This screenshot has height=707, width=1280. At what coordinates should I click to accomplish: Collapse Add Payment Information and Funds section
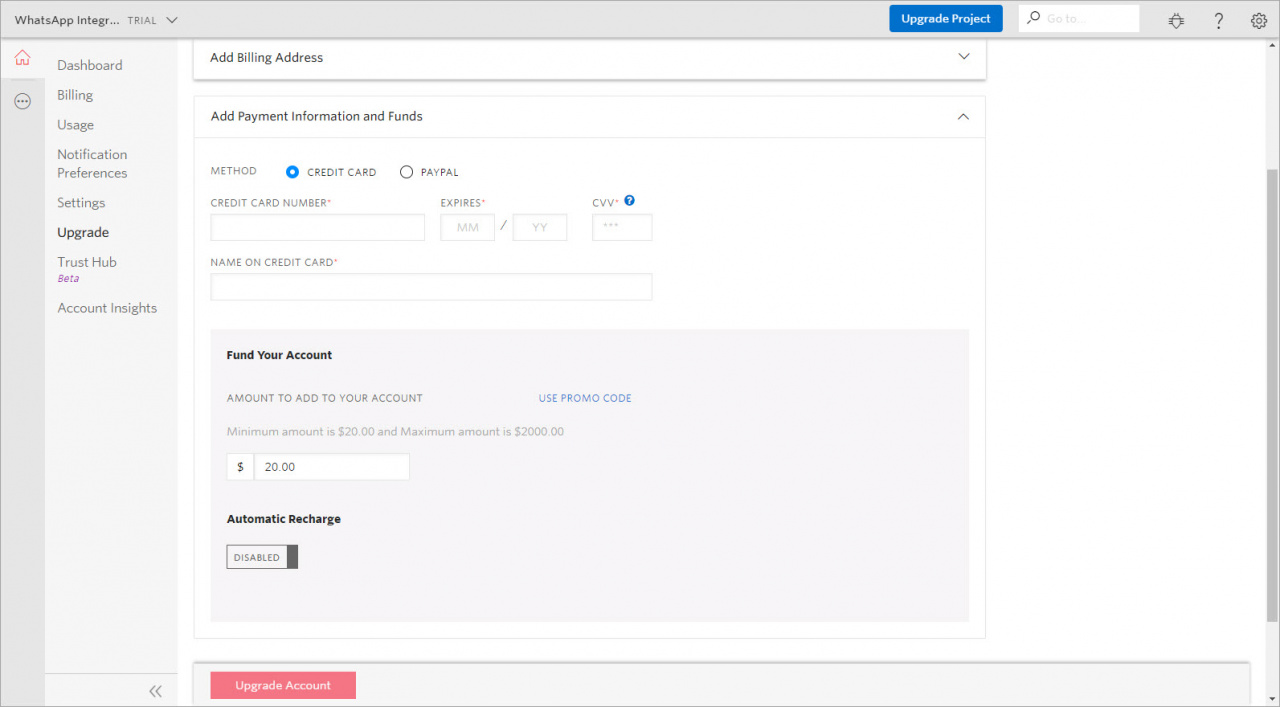click(963, 116)
